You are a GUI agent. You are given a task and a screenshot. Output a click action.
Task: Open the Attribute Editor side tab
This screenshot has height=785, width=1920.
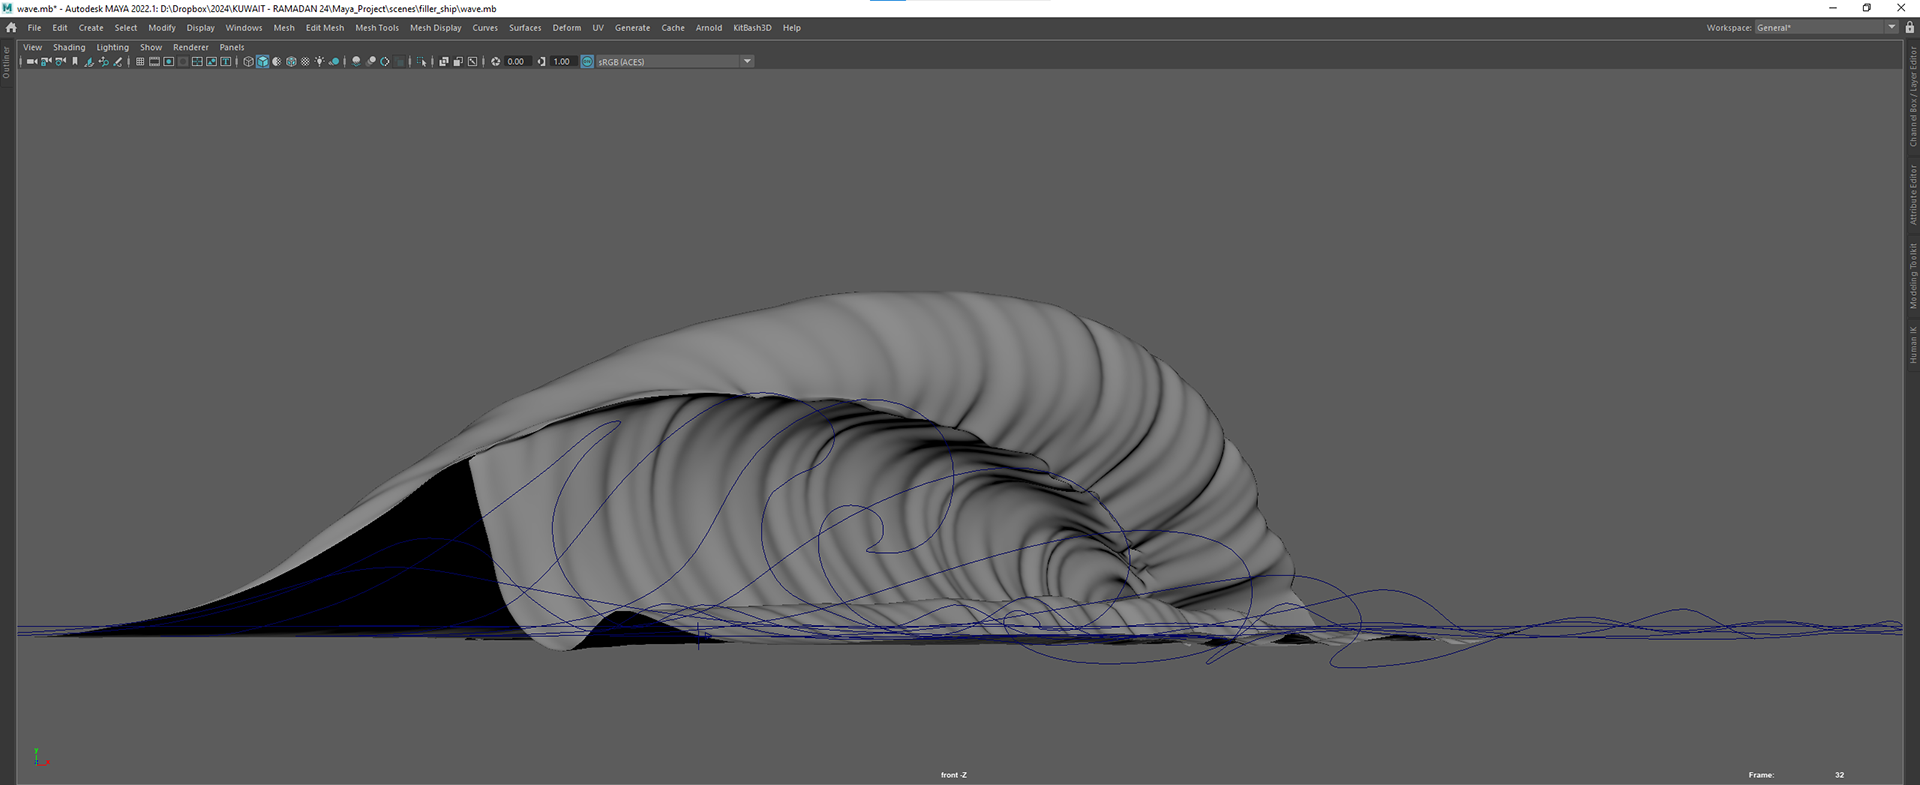(1913, 194)
